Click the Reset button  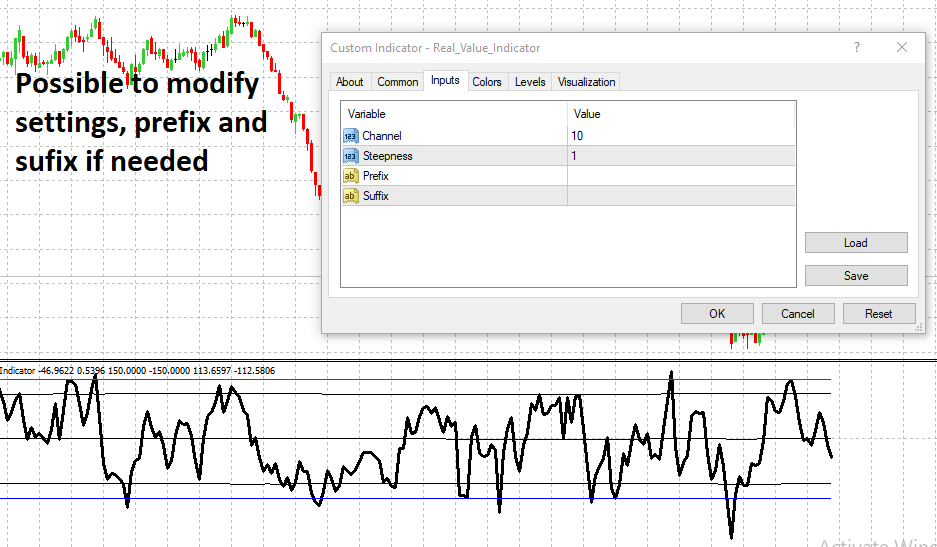click(878, 314)
